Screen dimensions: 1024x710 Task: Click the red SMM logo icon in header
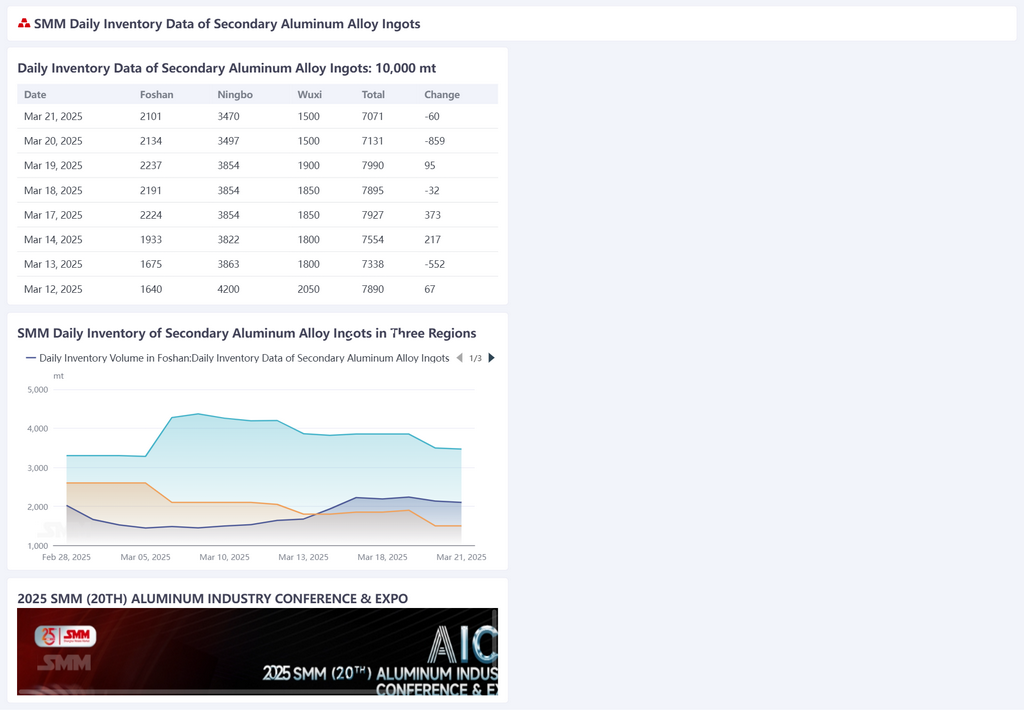(x=24, y=24)
